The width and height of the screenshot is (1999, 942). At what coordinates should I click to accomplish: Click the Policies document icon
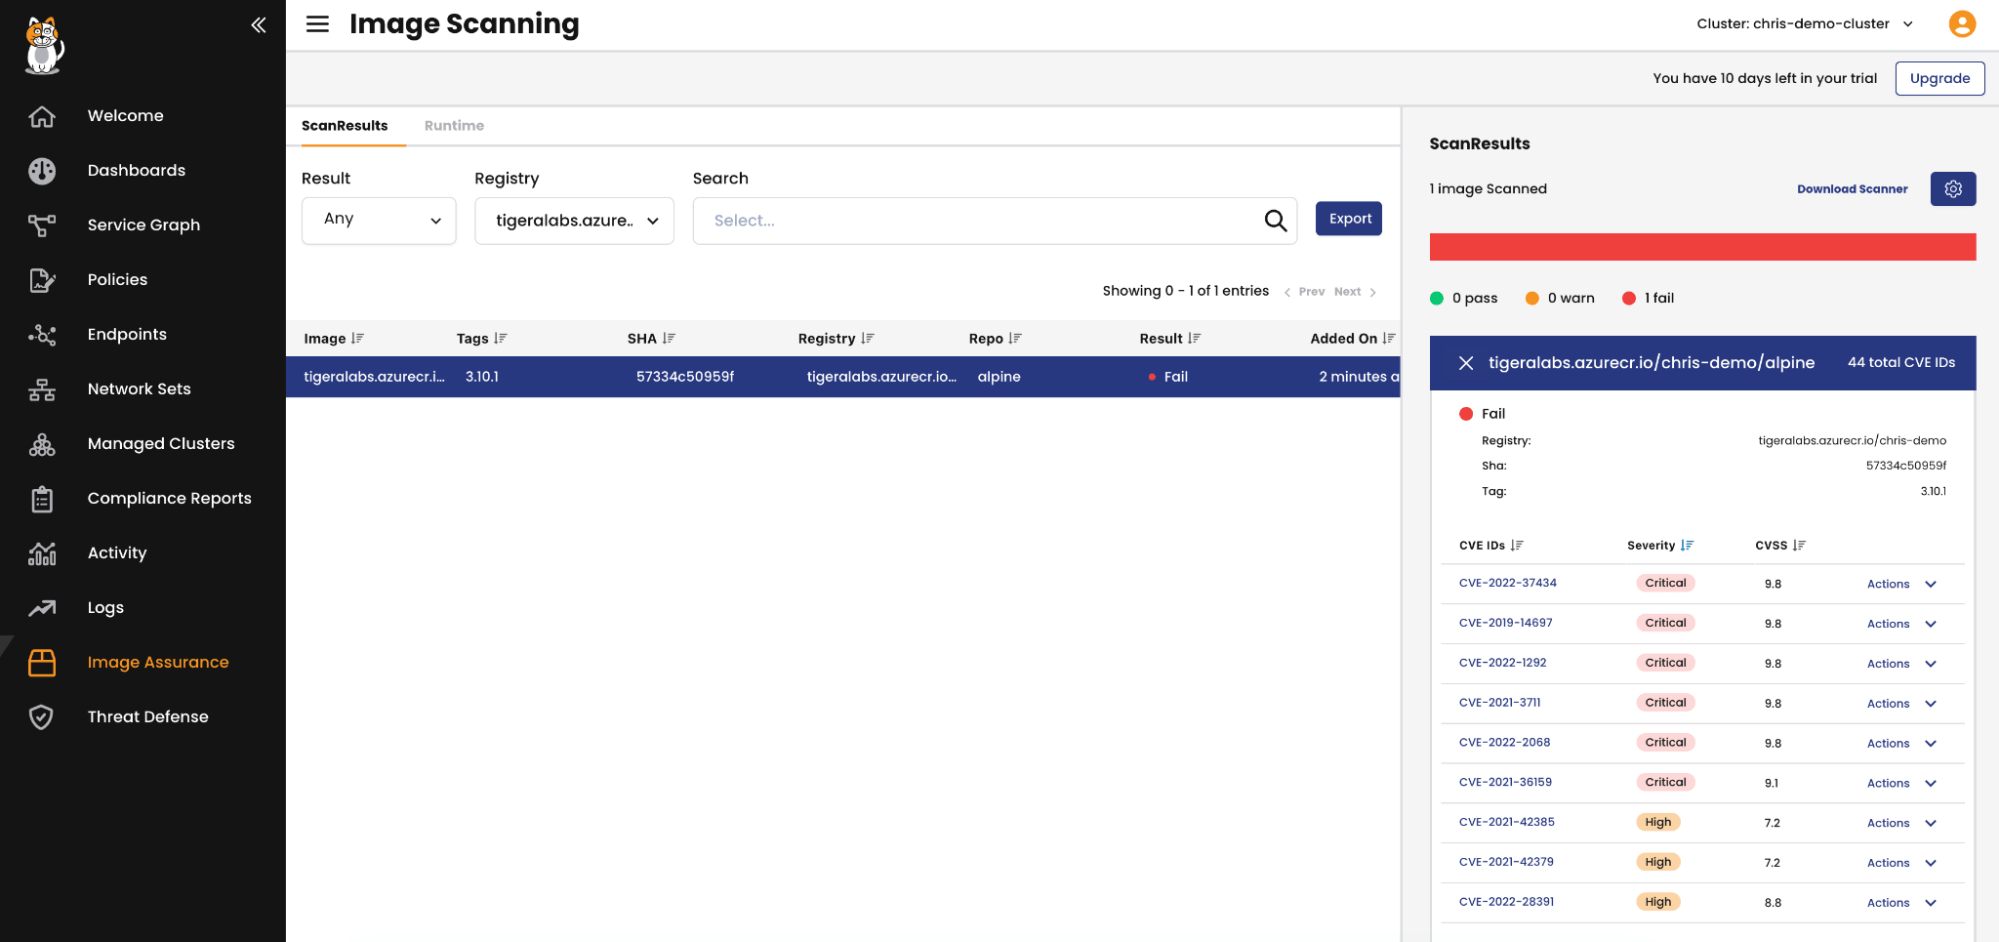point(42,280)
